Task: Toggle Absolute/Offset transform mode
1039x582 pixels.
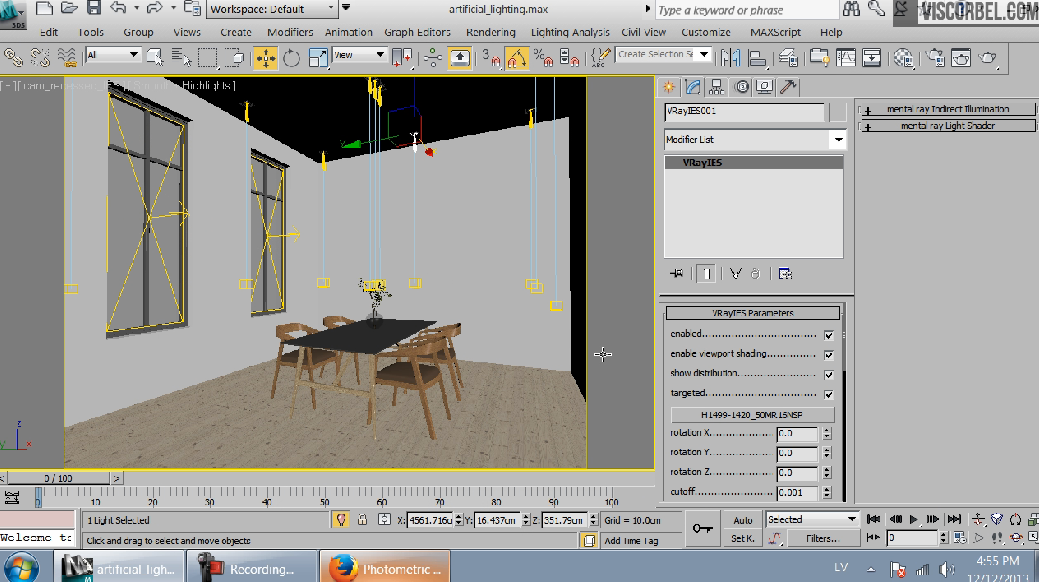Action: pyautogui.click(x=384, y=520)
